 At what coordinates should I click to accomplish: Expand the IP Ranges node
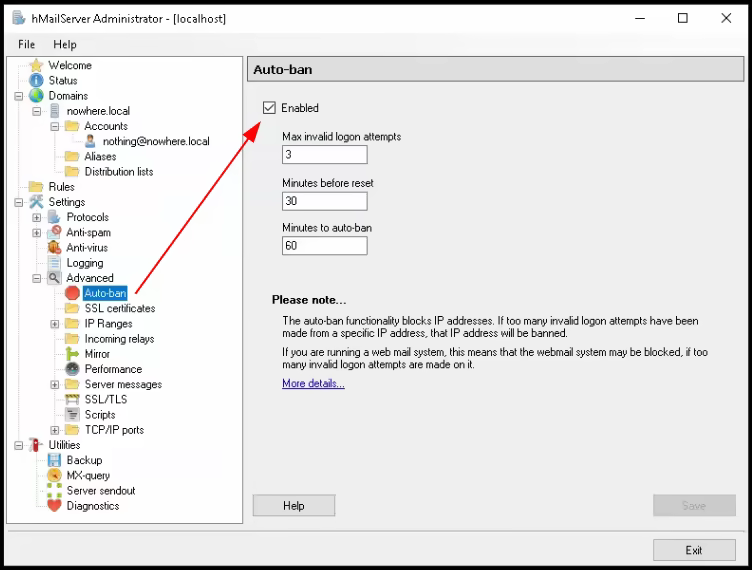click(55, 324)
